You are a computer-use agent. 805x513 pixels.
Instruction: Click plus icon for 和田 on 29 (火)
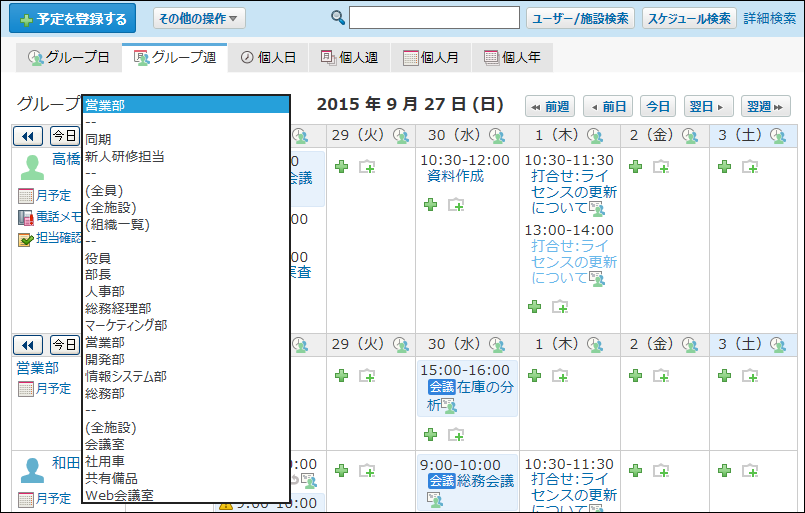coord(341,470)
